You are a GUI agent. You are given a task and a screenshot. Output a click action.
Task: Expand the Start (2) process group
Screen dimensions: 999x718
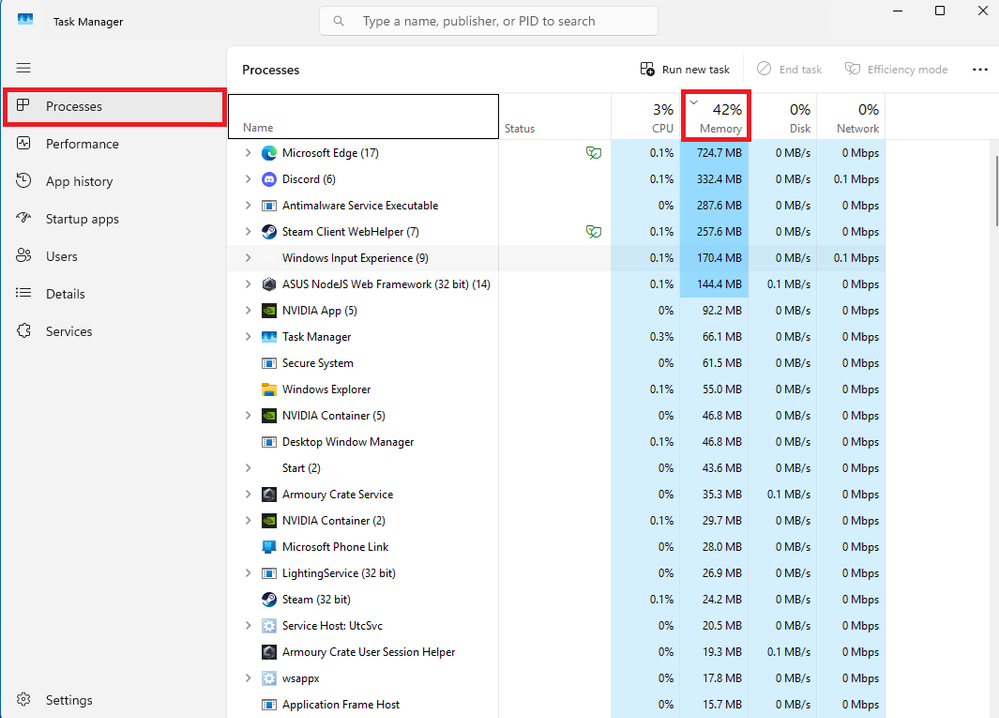tap(248, 468)
